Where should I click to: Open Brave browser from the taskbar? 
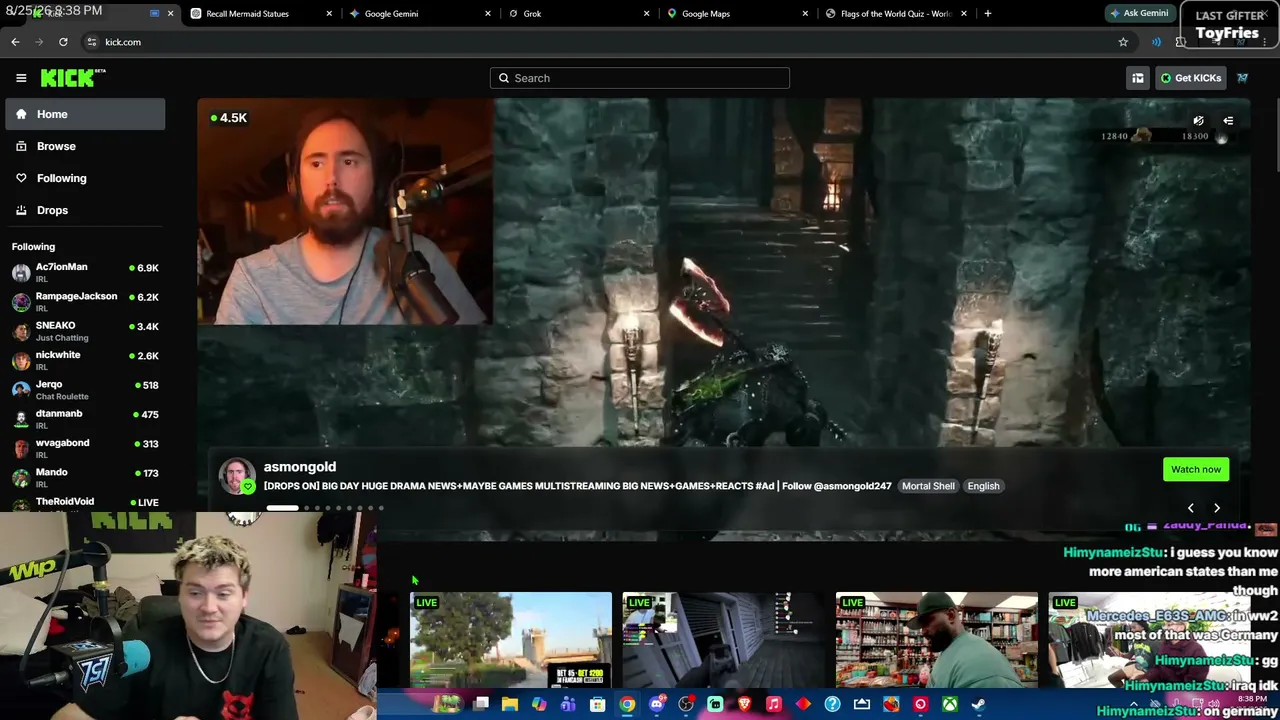click(744, 704)
